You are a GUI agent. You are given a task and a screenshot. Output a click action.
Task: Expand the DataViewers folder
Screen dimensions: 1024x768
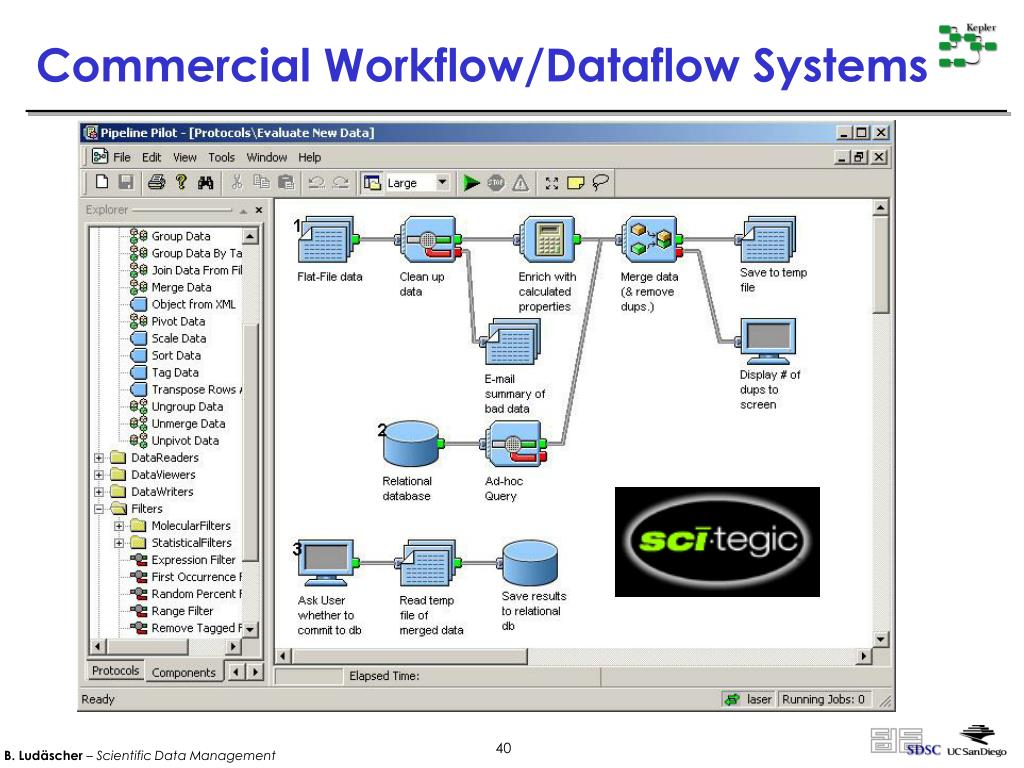(x=99, y=475)
